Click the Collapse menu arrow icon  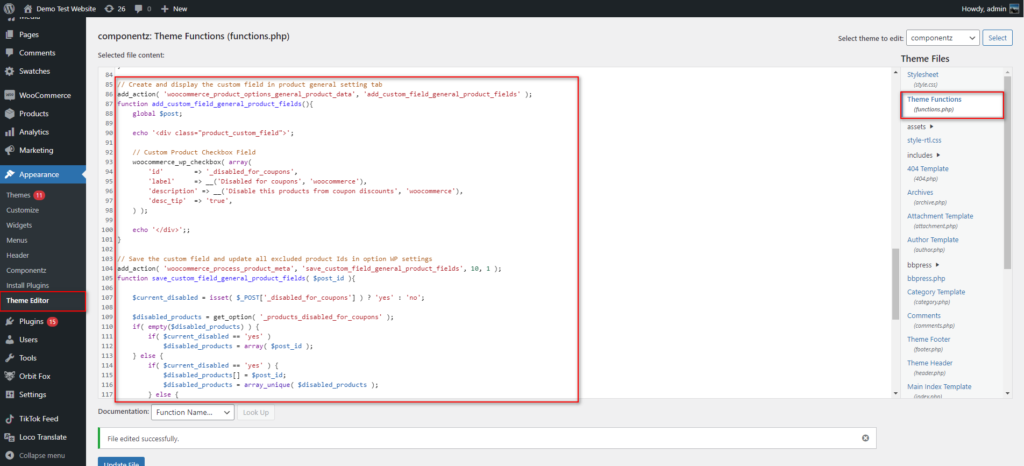point(10,456)
